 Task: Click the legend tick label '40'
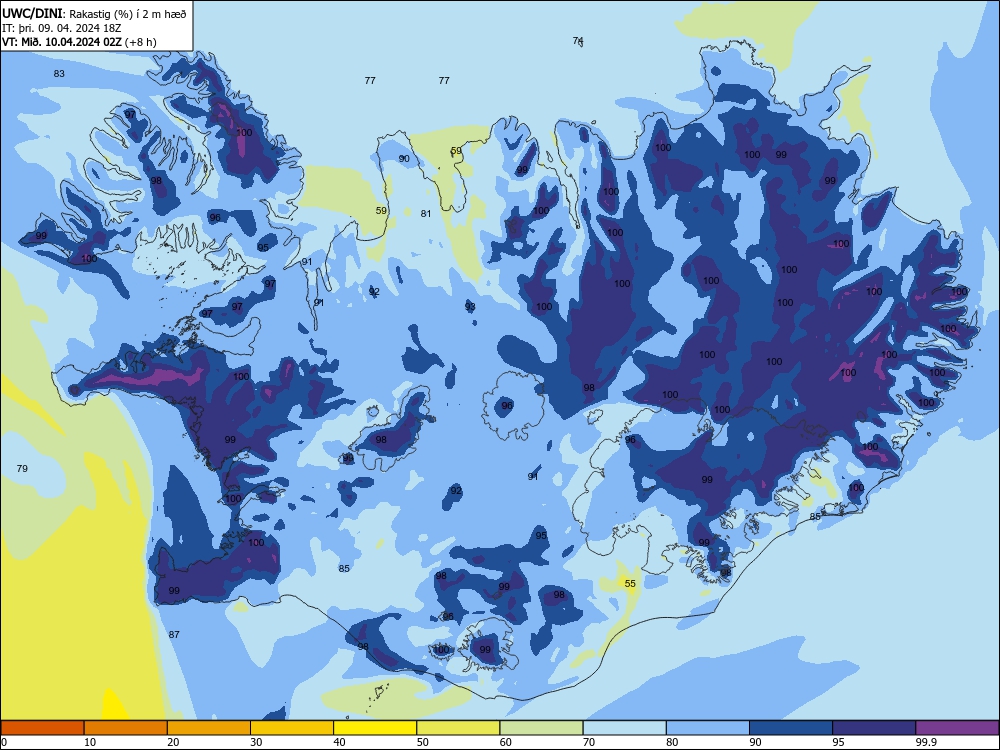pyautogui.click(x=339, y=742)
